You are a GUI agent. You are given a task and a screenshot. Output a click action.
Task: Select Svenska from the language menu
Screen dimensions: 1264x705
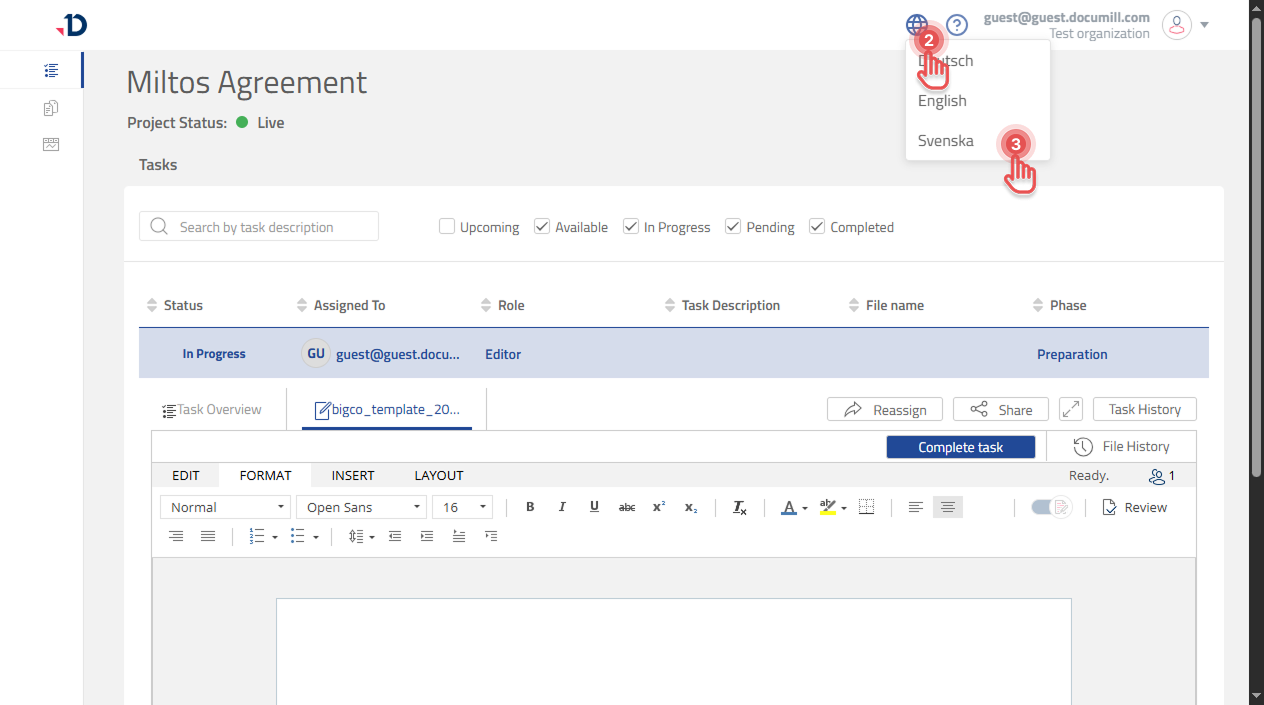coord(945,140)
